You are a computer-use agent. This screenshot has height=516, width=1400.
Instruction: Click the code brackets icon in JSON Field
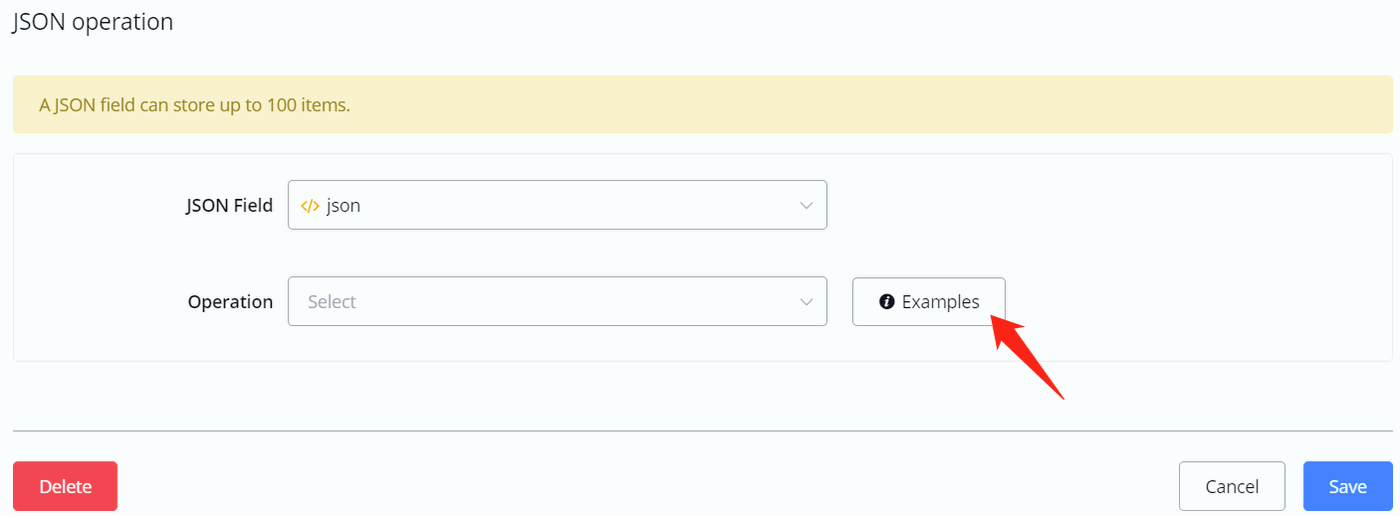[x=310, y=206]
